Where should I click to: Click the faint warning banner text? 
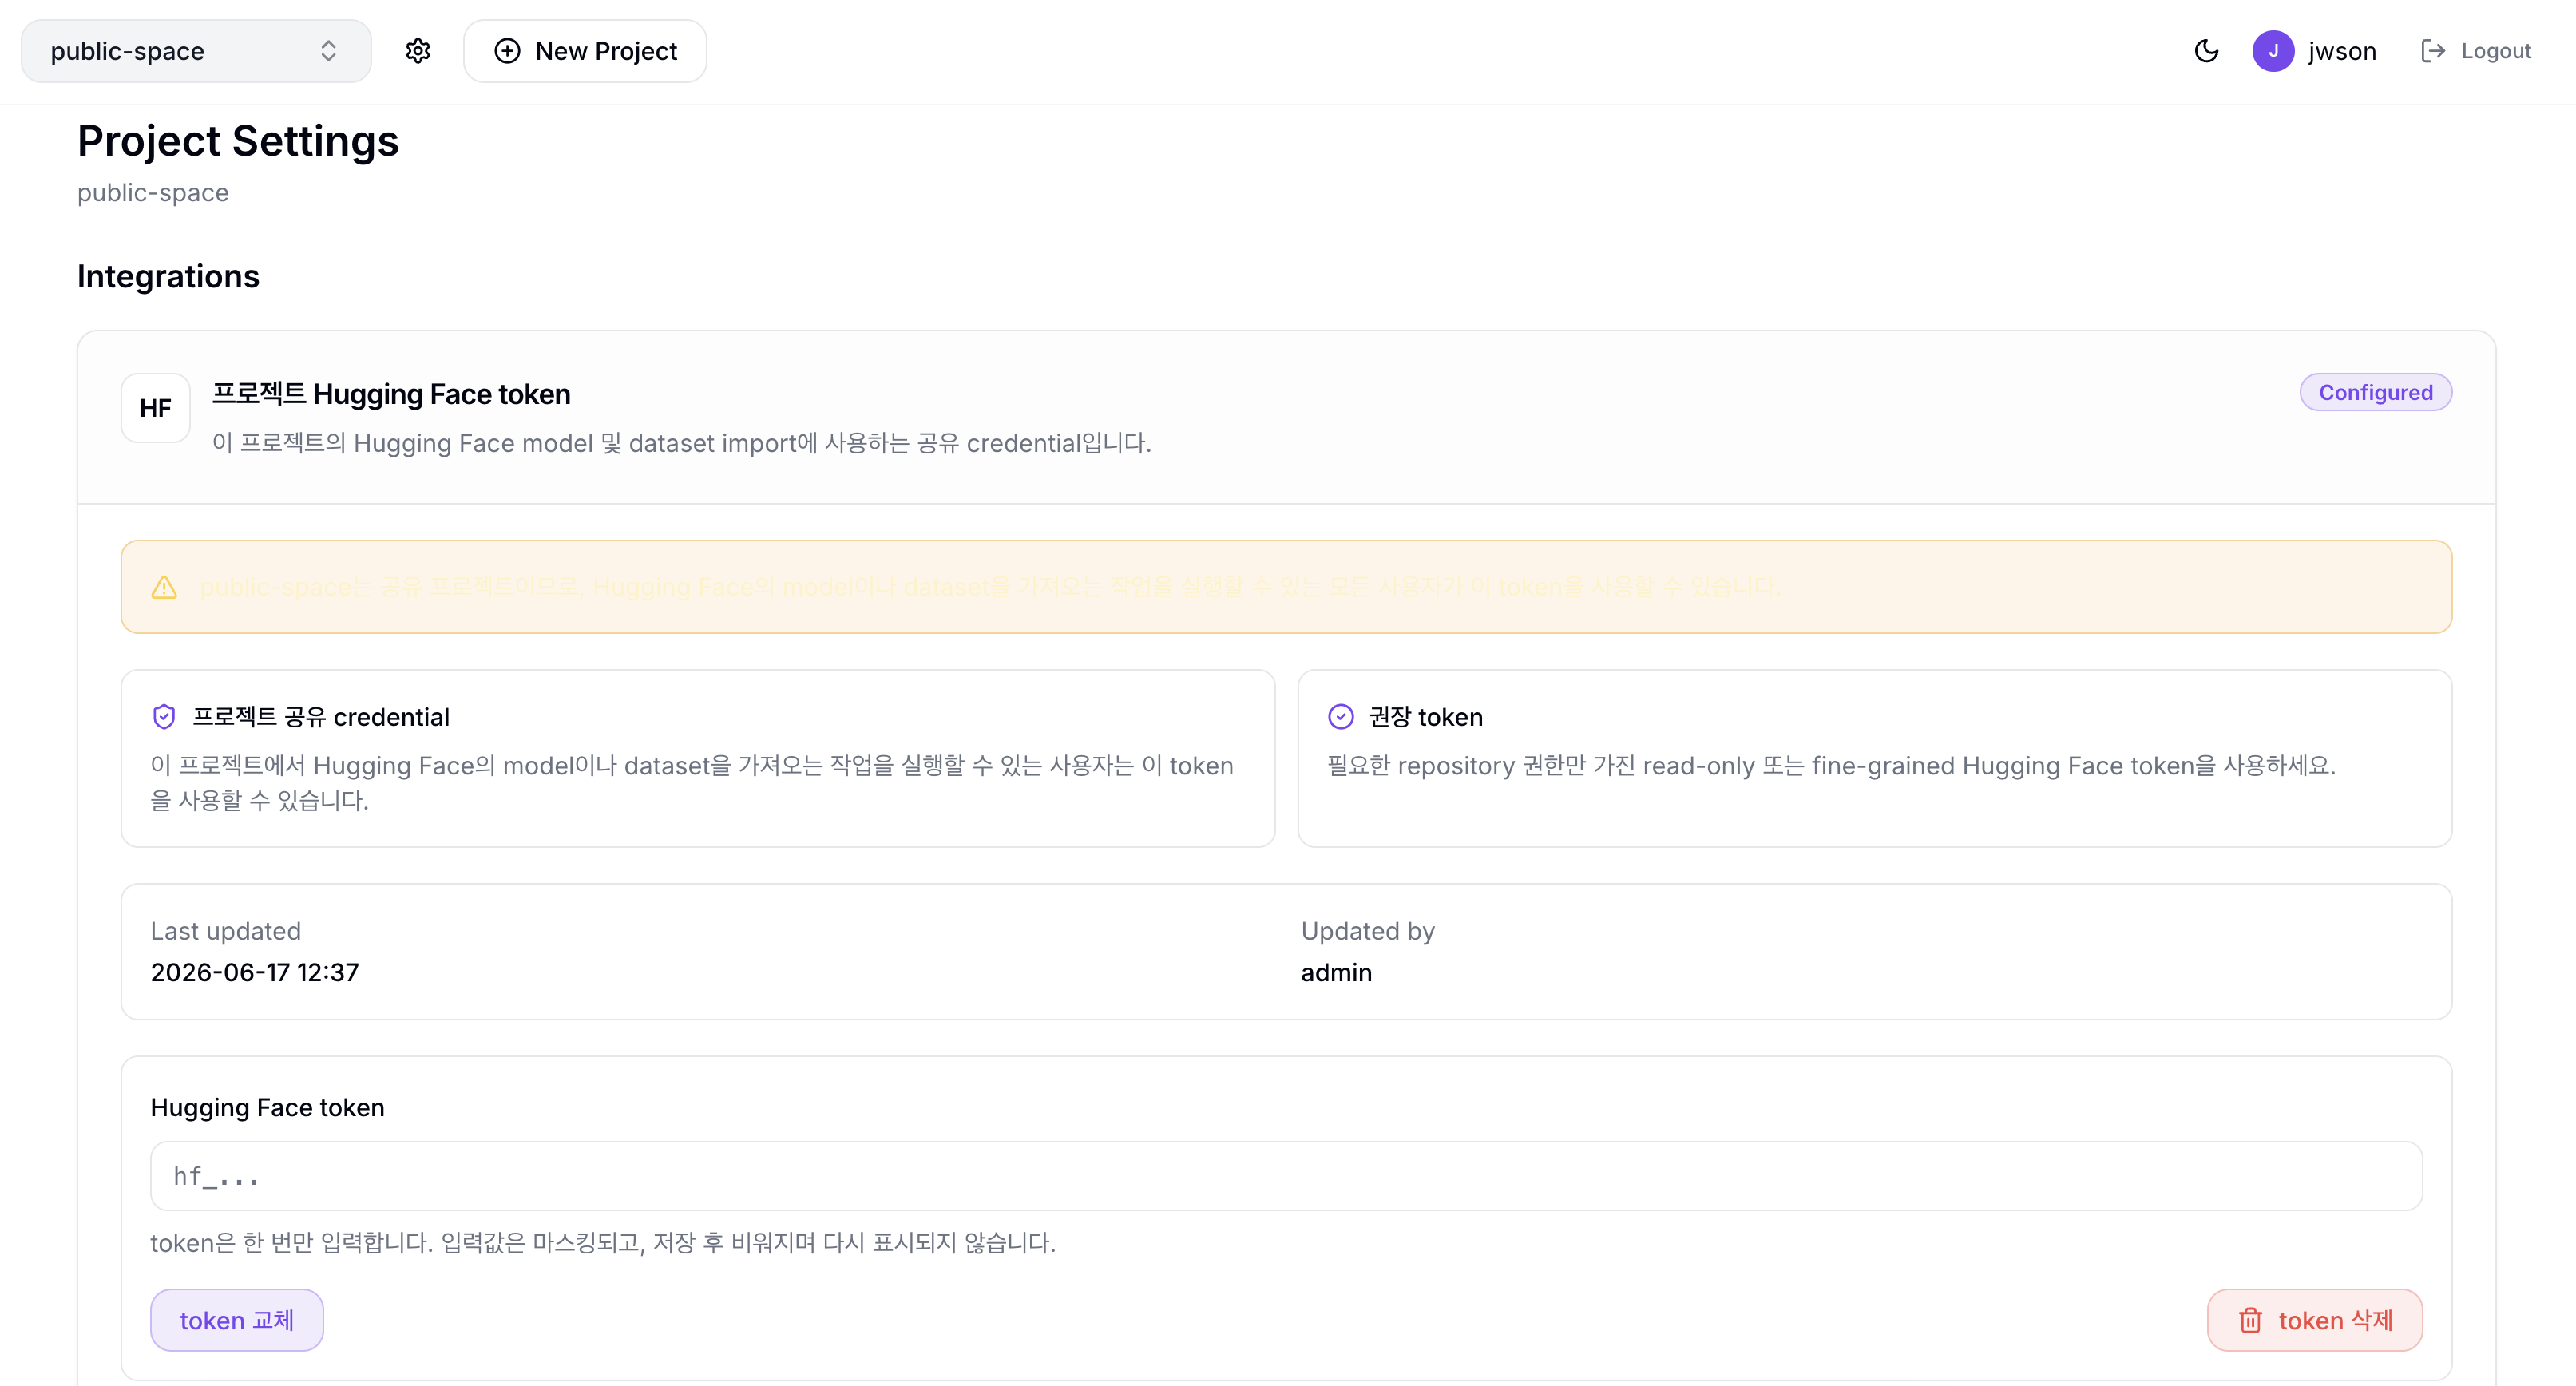coord(990,587)
